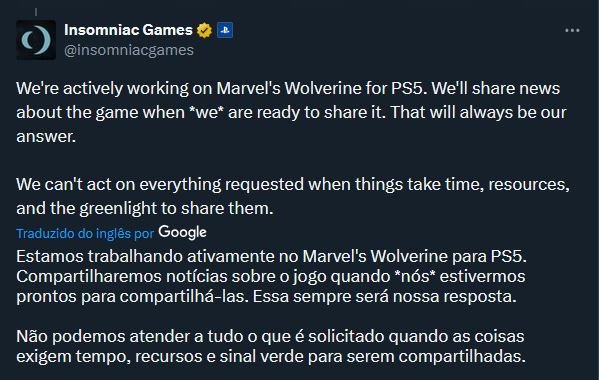The image size is (599, 380).
Task: Click the line 'prontos para compartilhá-las'
Action: [266, 297]
